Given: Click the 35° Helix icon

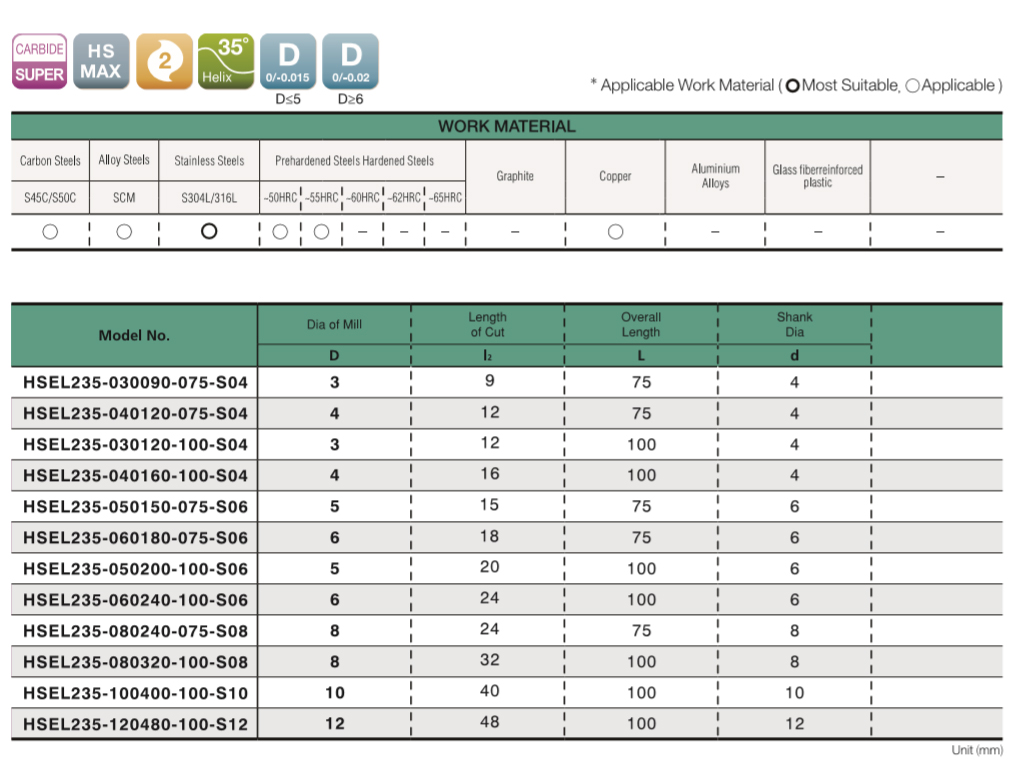Looking at the screenshot, I should [x=226, y=61].
